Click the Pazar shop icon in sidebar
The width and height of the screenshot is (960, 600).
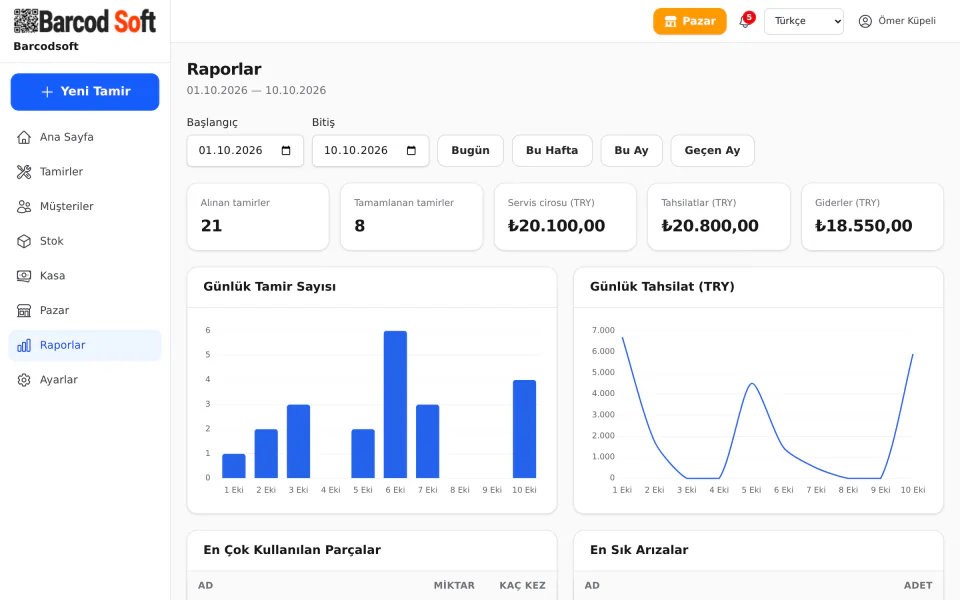tap(24, 310)
